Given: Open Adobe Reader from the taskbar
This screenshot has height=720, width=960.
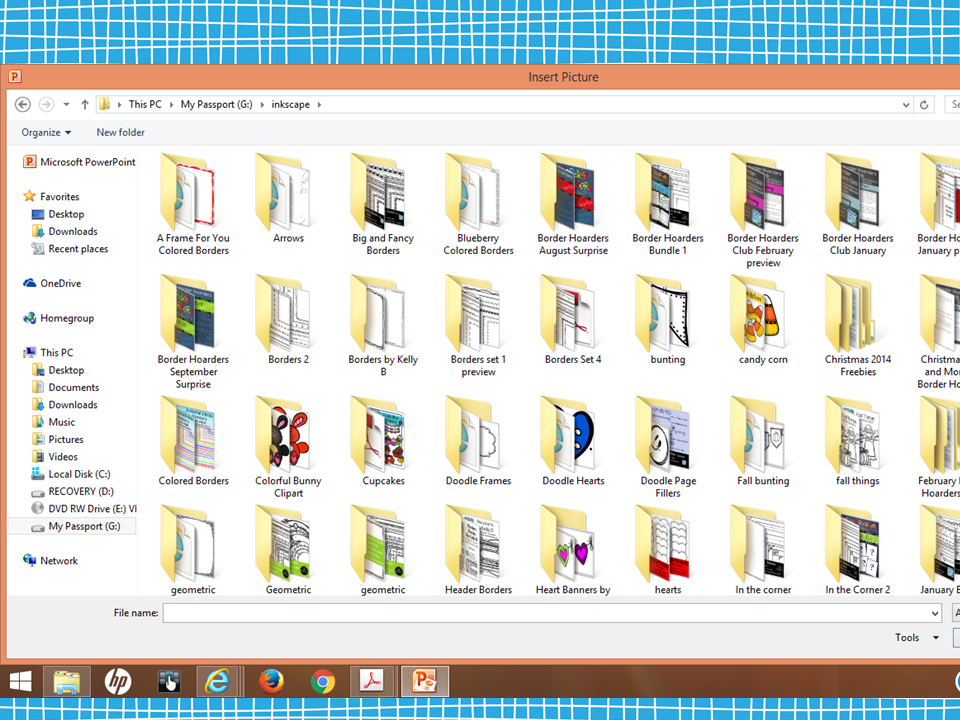Looking at the screenshot, I should click(x=373, y=681).
